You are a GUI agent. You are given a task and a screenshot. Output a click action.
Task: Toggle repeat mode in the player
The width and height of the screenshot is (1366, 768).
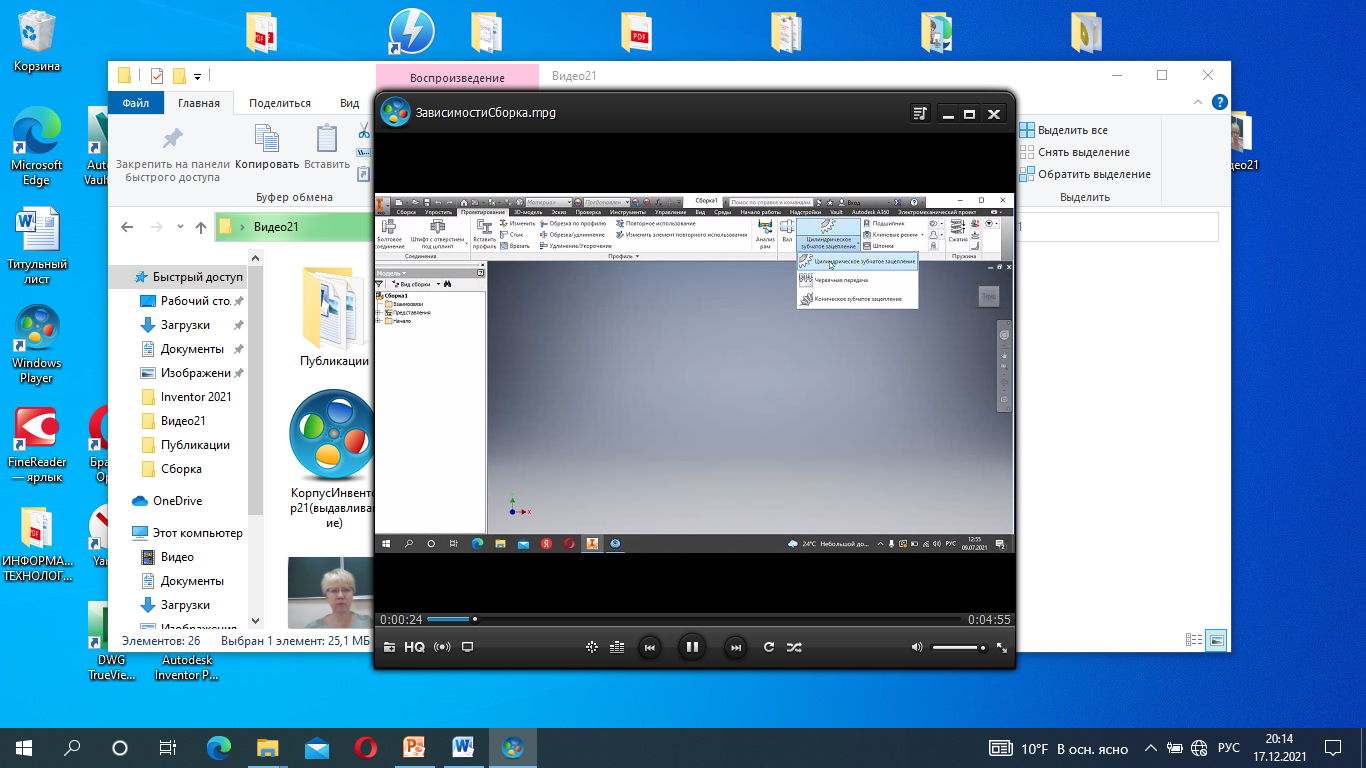pos(769,647)
